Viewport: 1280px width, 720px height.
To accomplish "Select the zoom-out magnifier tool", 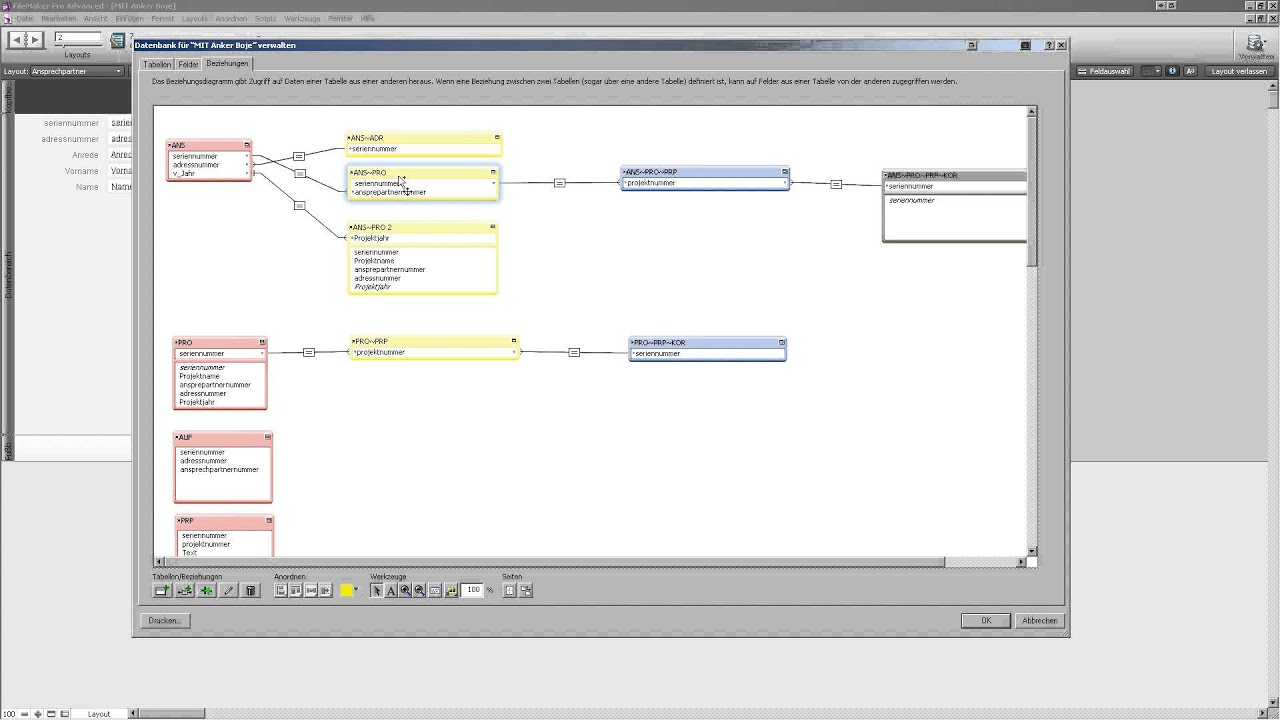I will [x=420, y=591].
